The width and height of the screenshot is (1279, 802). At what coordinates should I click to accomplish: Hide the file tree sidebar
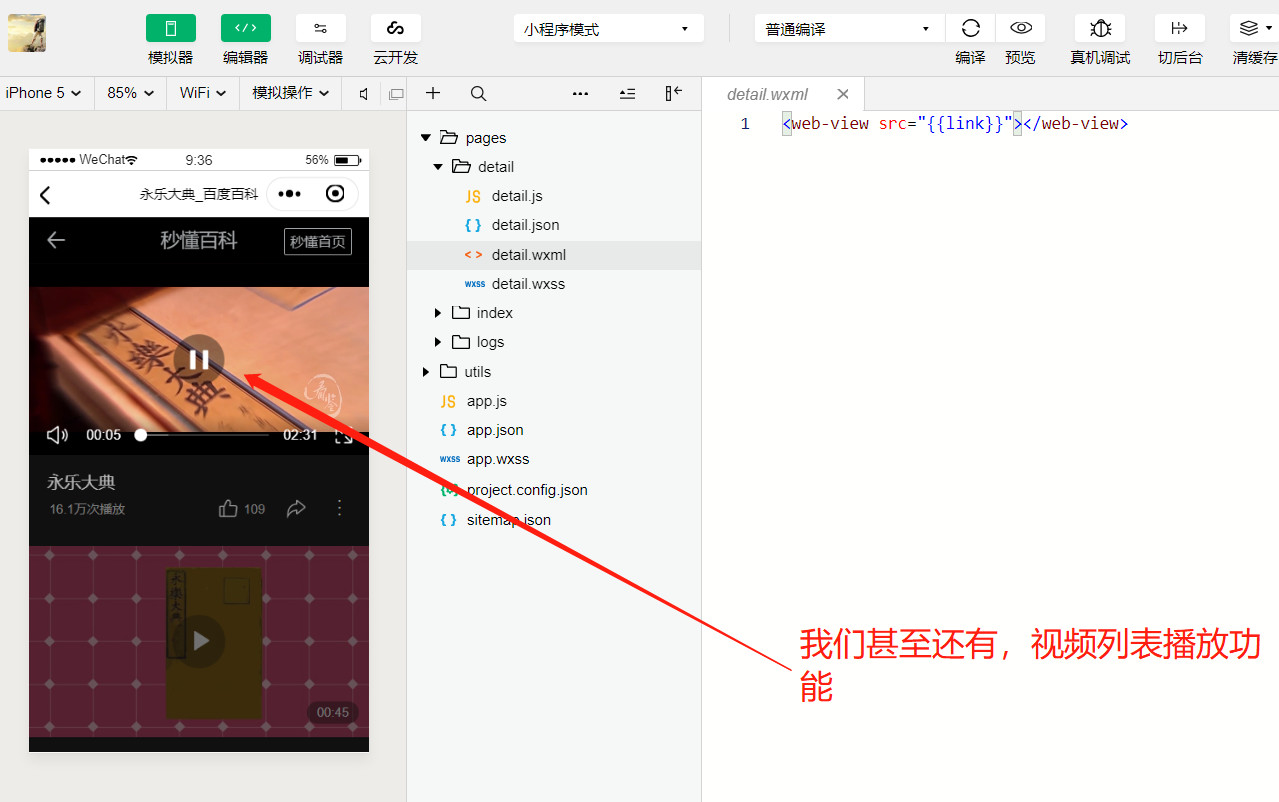coord(674,93)
